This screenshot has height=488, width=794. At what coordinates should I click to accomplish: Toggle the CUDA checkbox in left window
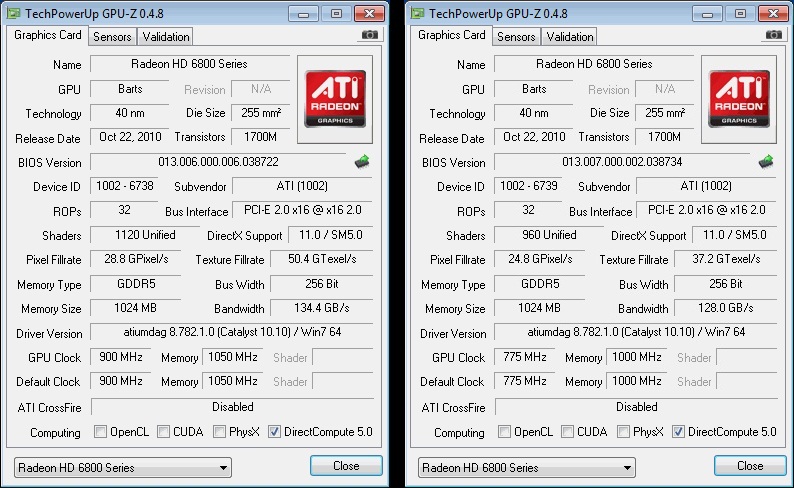[x=163, y=432]
